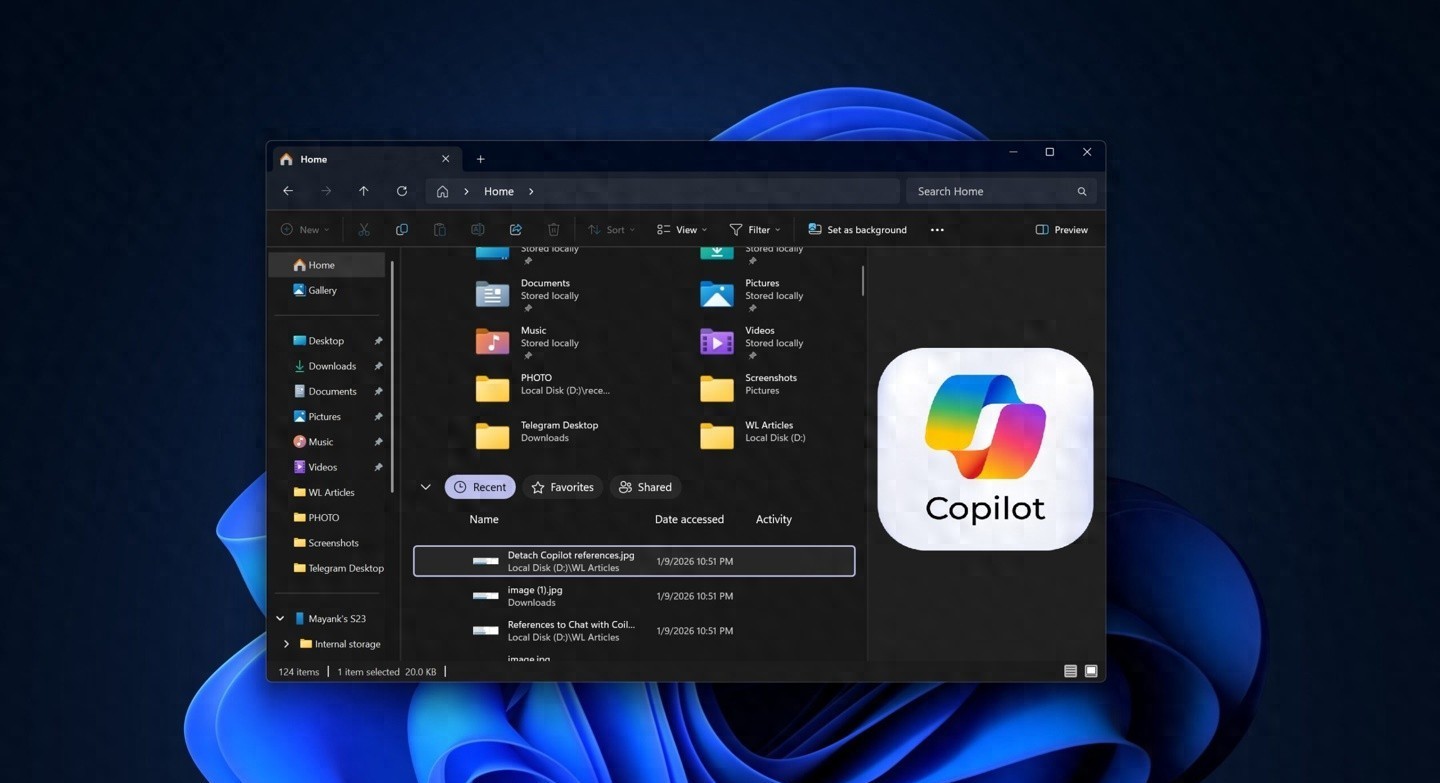The image size is (1440, 783).
Task: Expand Internal storage tree node
Action: click(287, 644)
